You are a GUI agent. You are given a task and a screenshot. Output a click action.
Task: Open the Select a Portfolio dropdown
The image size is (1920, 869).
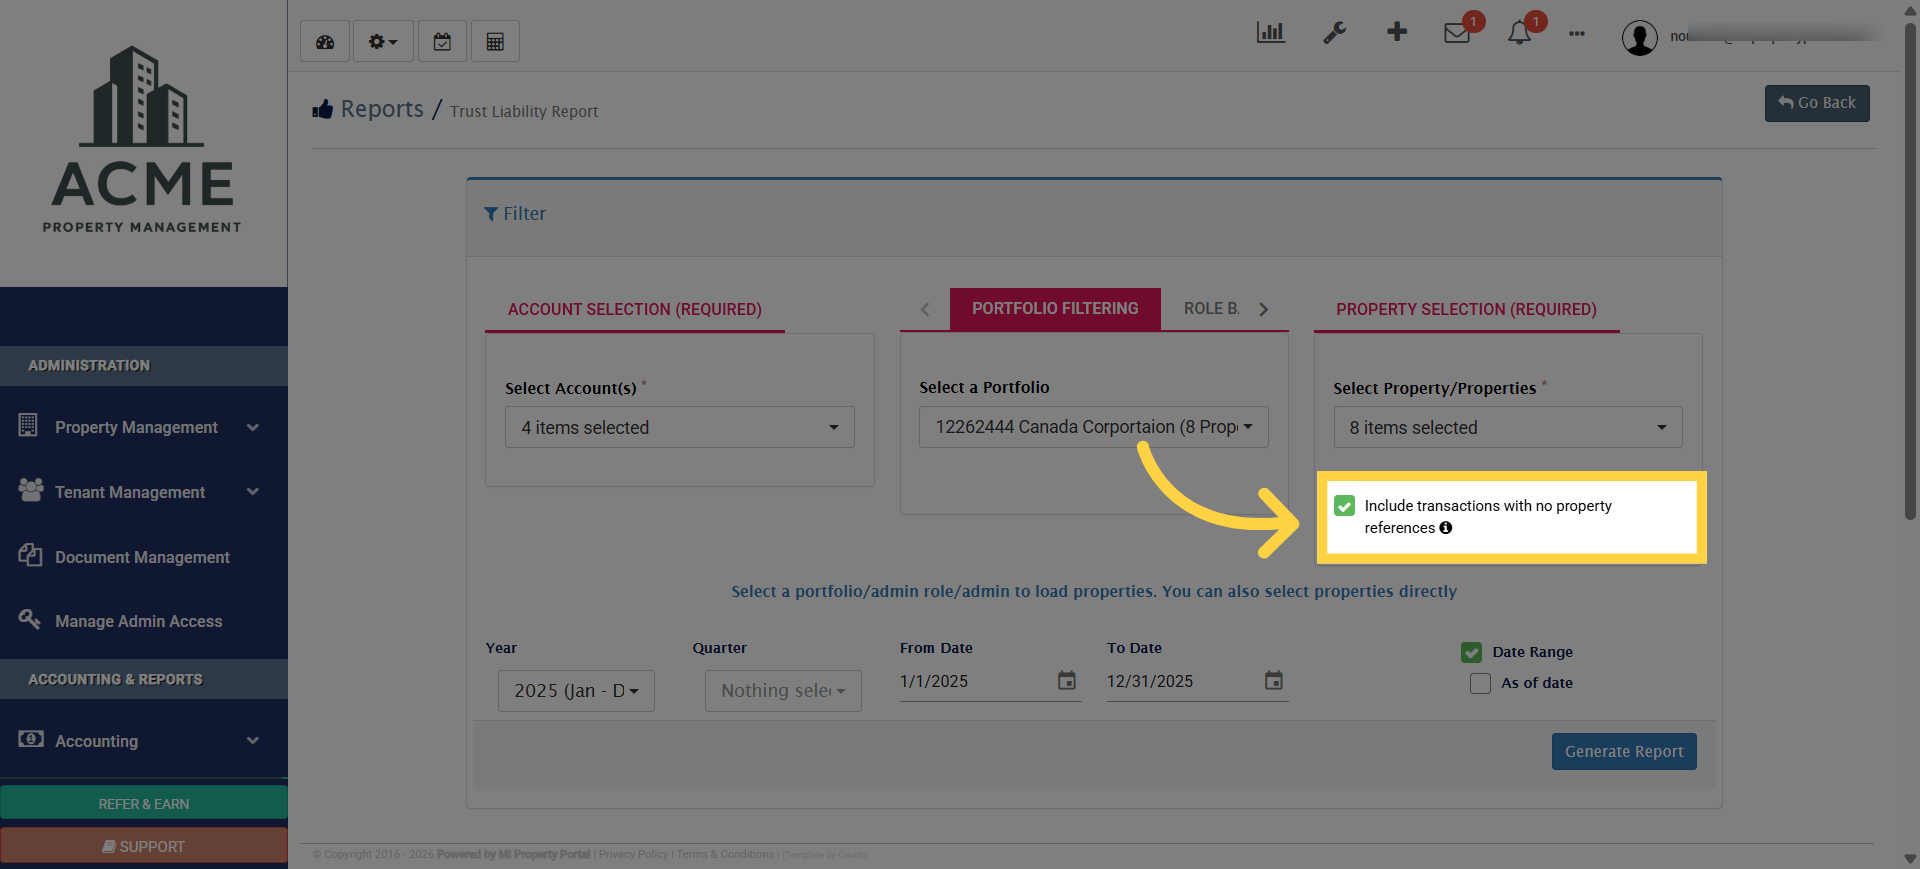coord(1094,427)
